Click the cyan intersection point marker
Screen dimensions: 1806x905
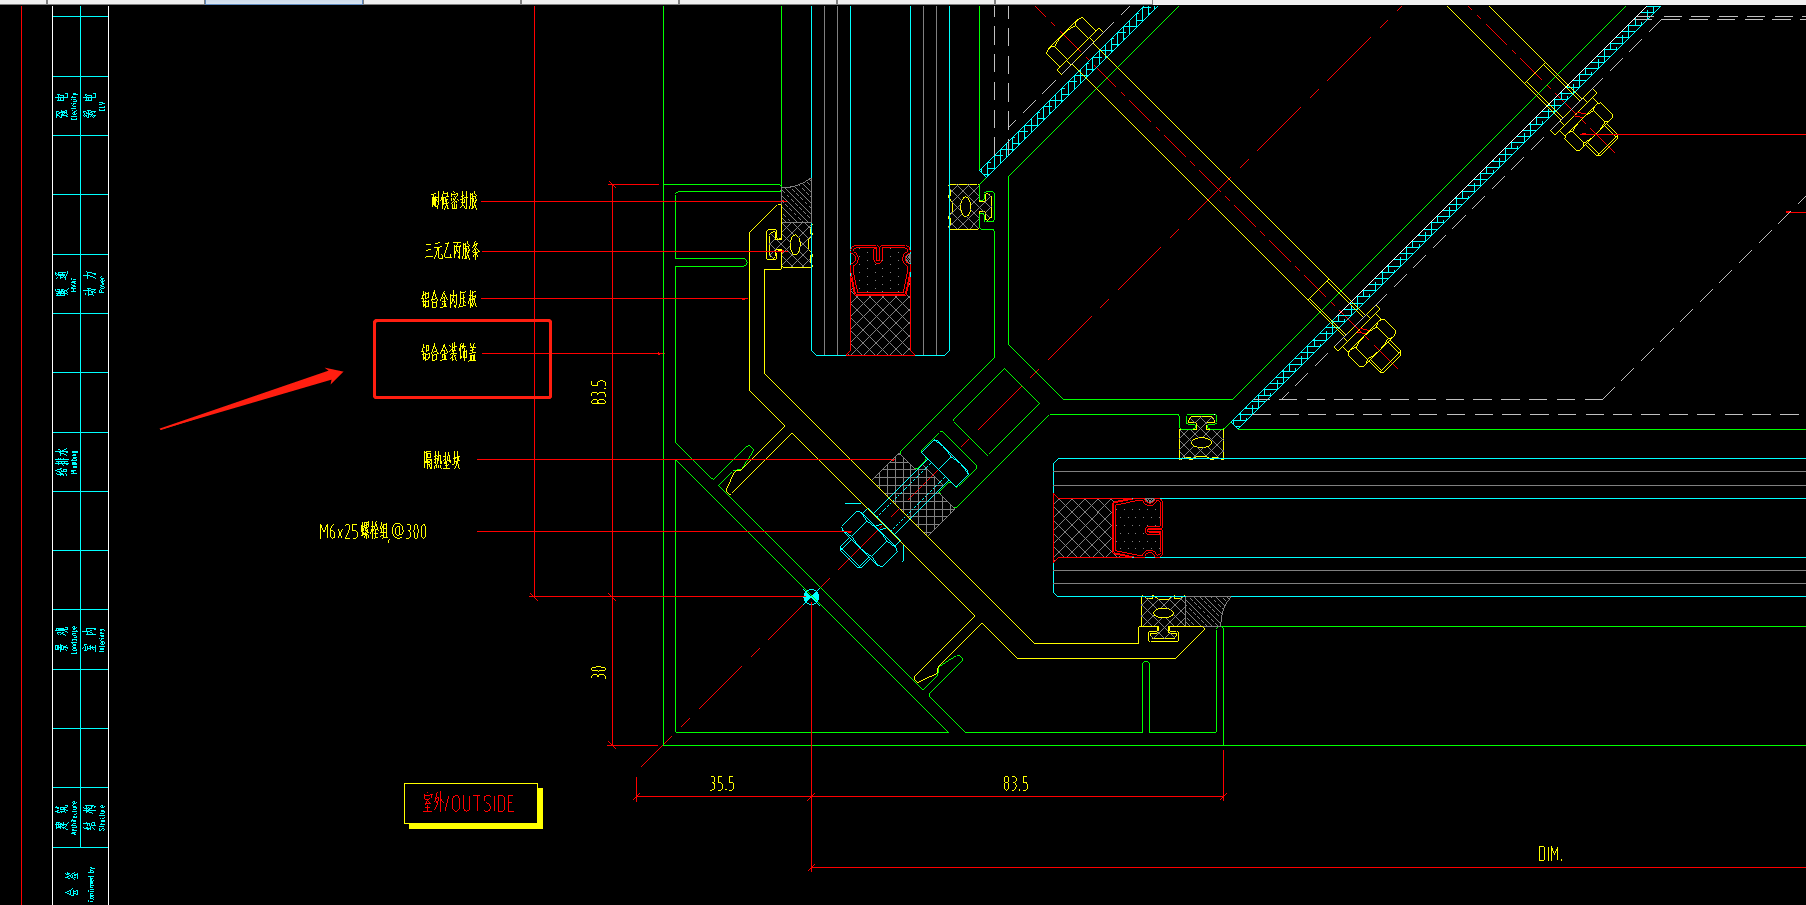pyautogui.click(x=811, y=597)
